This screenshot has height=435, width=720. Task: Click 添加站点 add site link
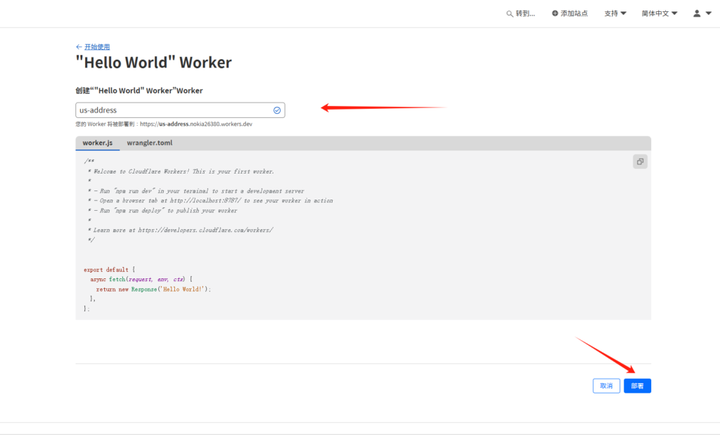(574, 13)
